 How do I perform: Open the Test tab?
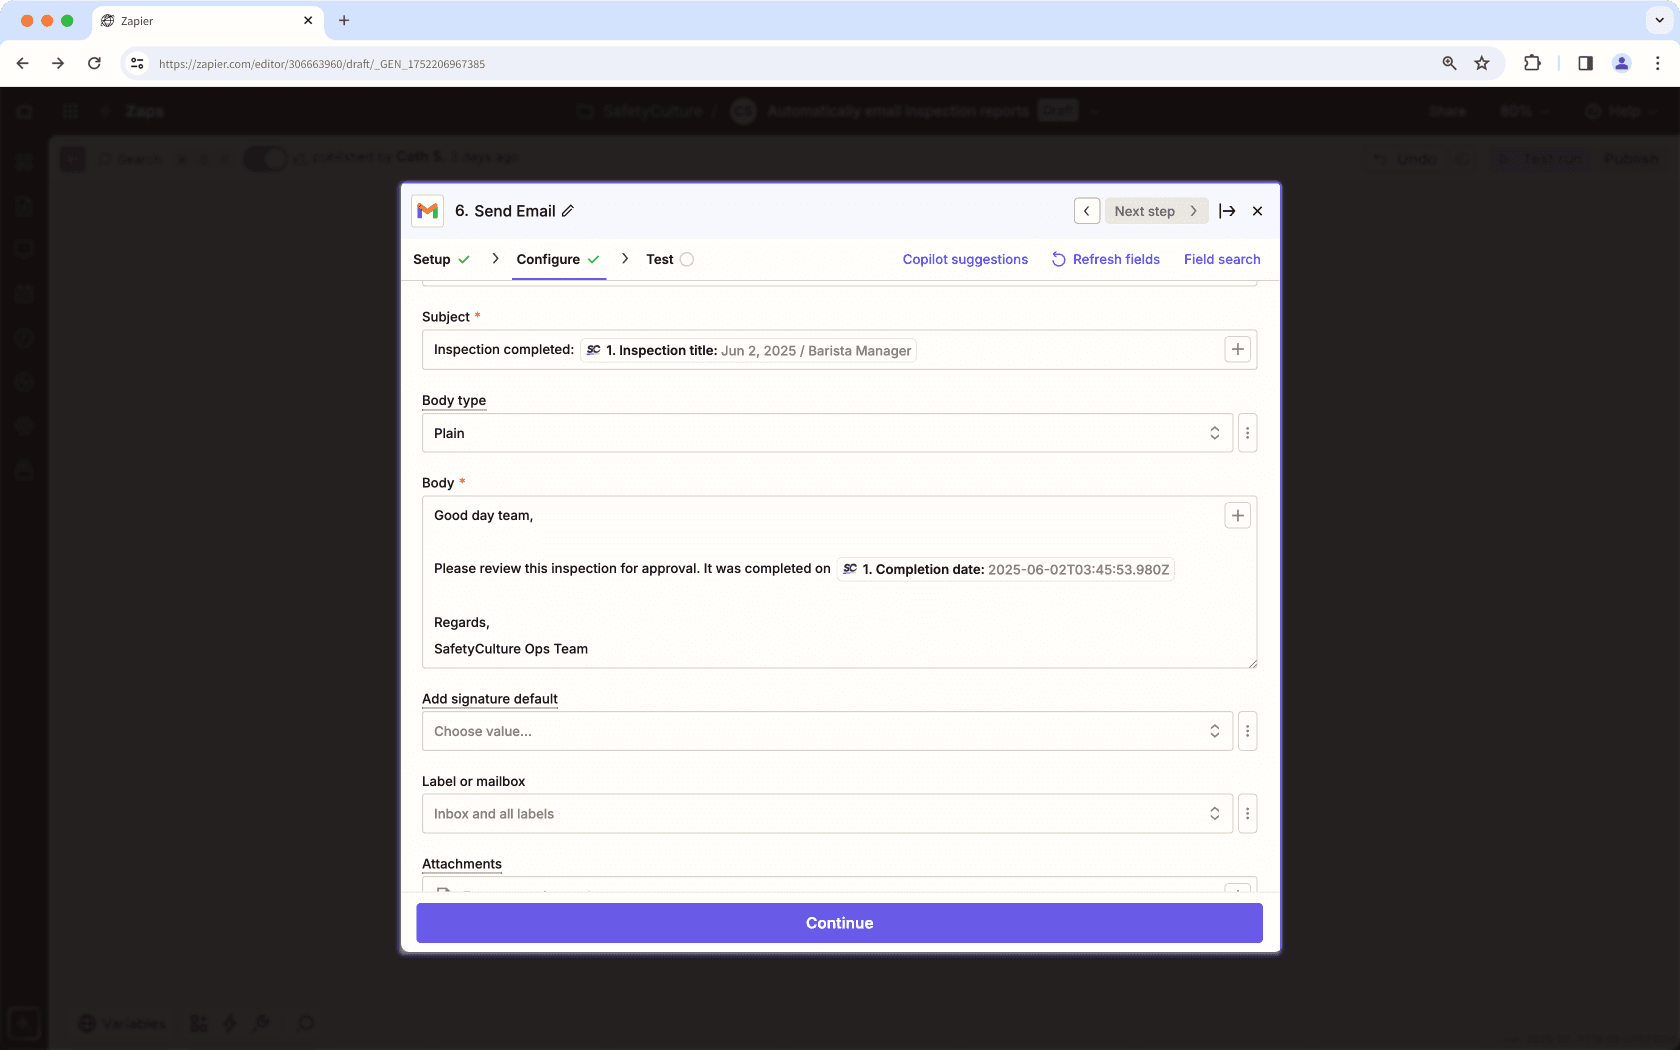pyautogui.click(x=661, y=259)
